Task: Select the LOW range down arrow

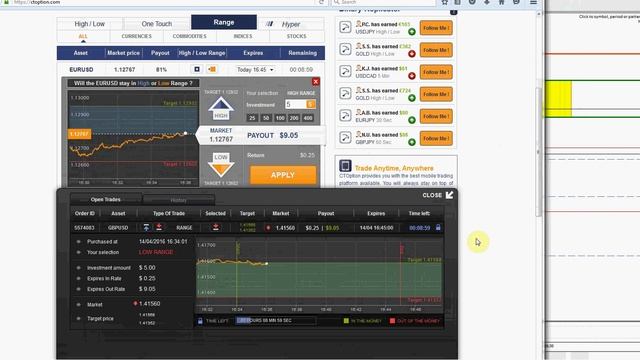Action: [x=221, y=165]
